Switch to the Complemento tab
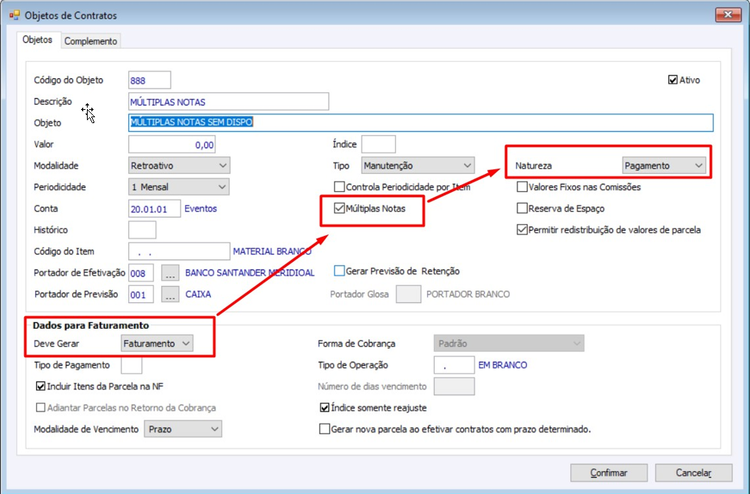 (x=90, y=41)
